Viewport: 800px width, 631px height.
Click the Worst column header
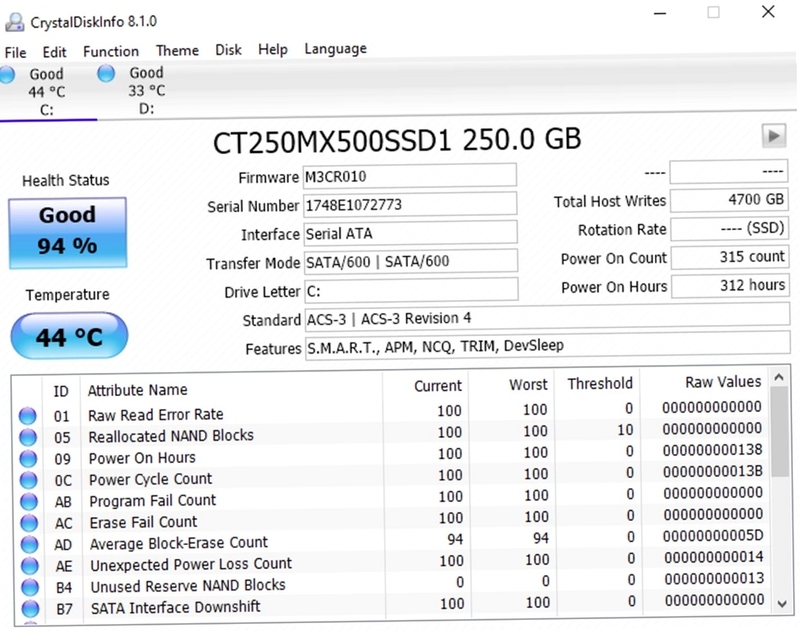click(528, 385)
